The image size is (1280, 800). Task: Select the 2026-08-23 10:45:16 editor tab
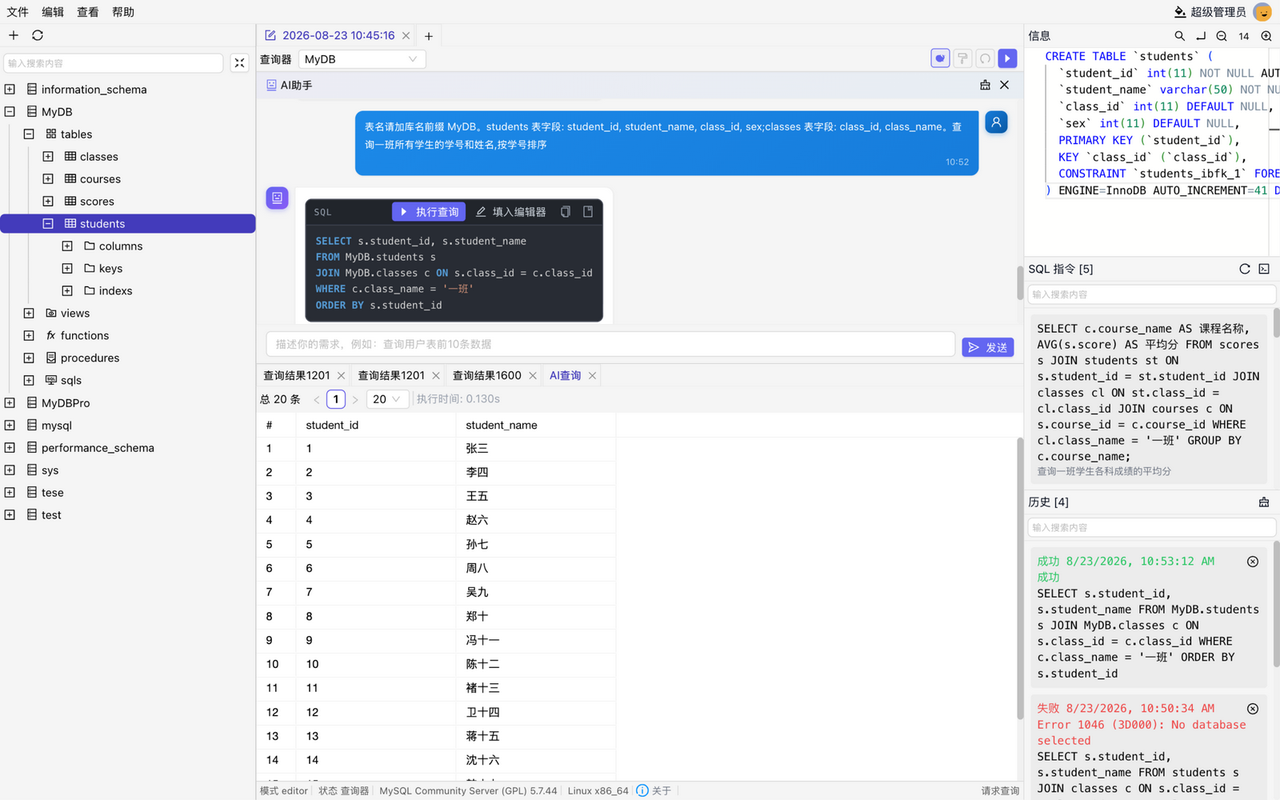(338, 36)
